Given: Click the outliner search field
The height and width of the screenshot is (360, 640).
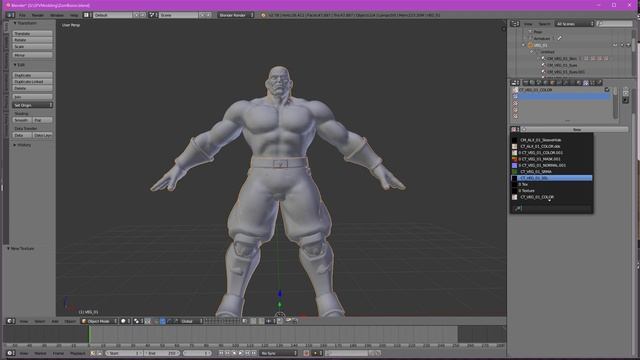Looking at the screenshot, I should coord(614,24).
